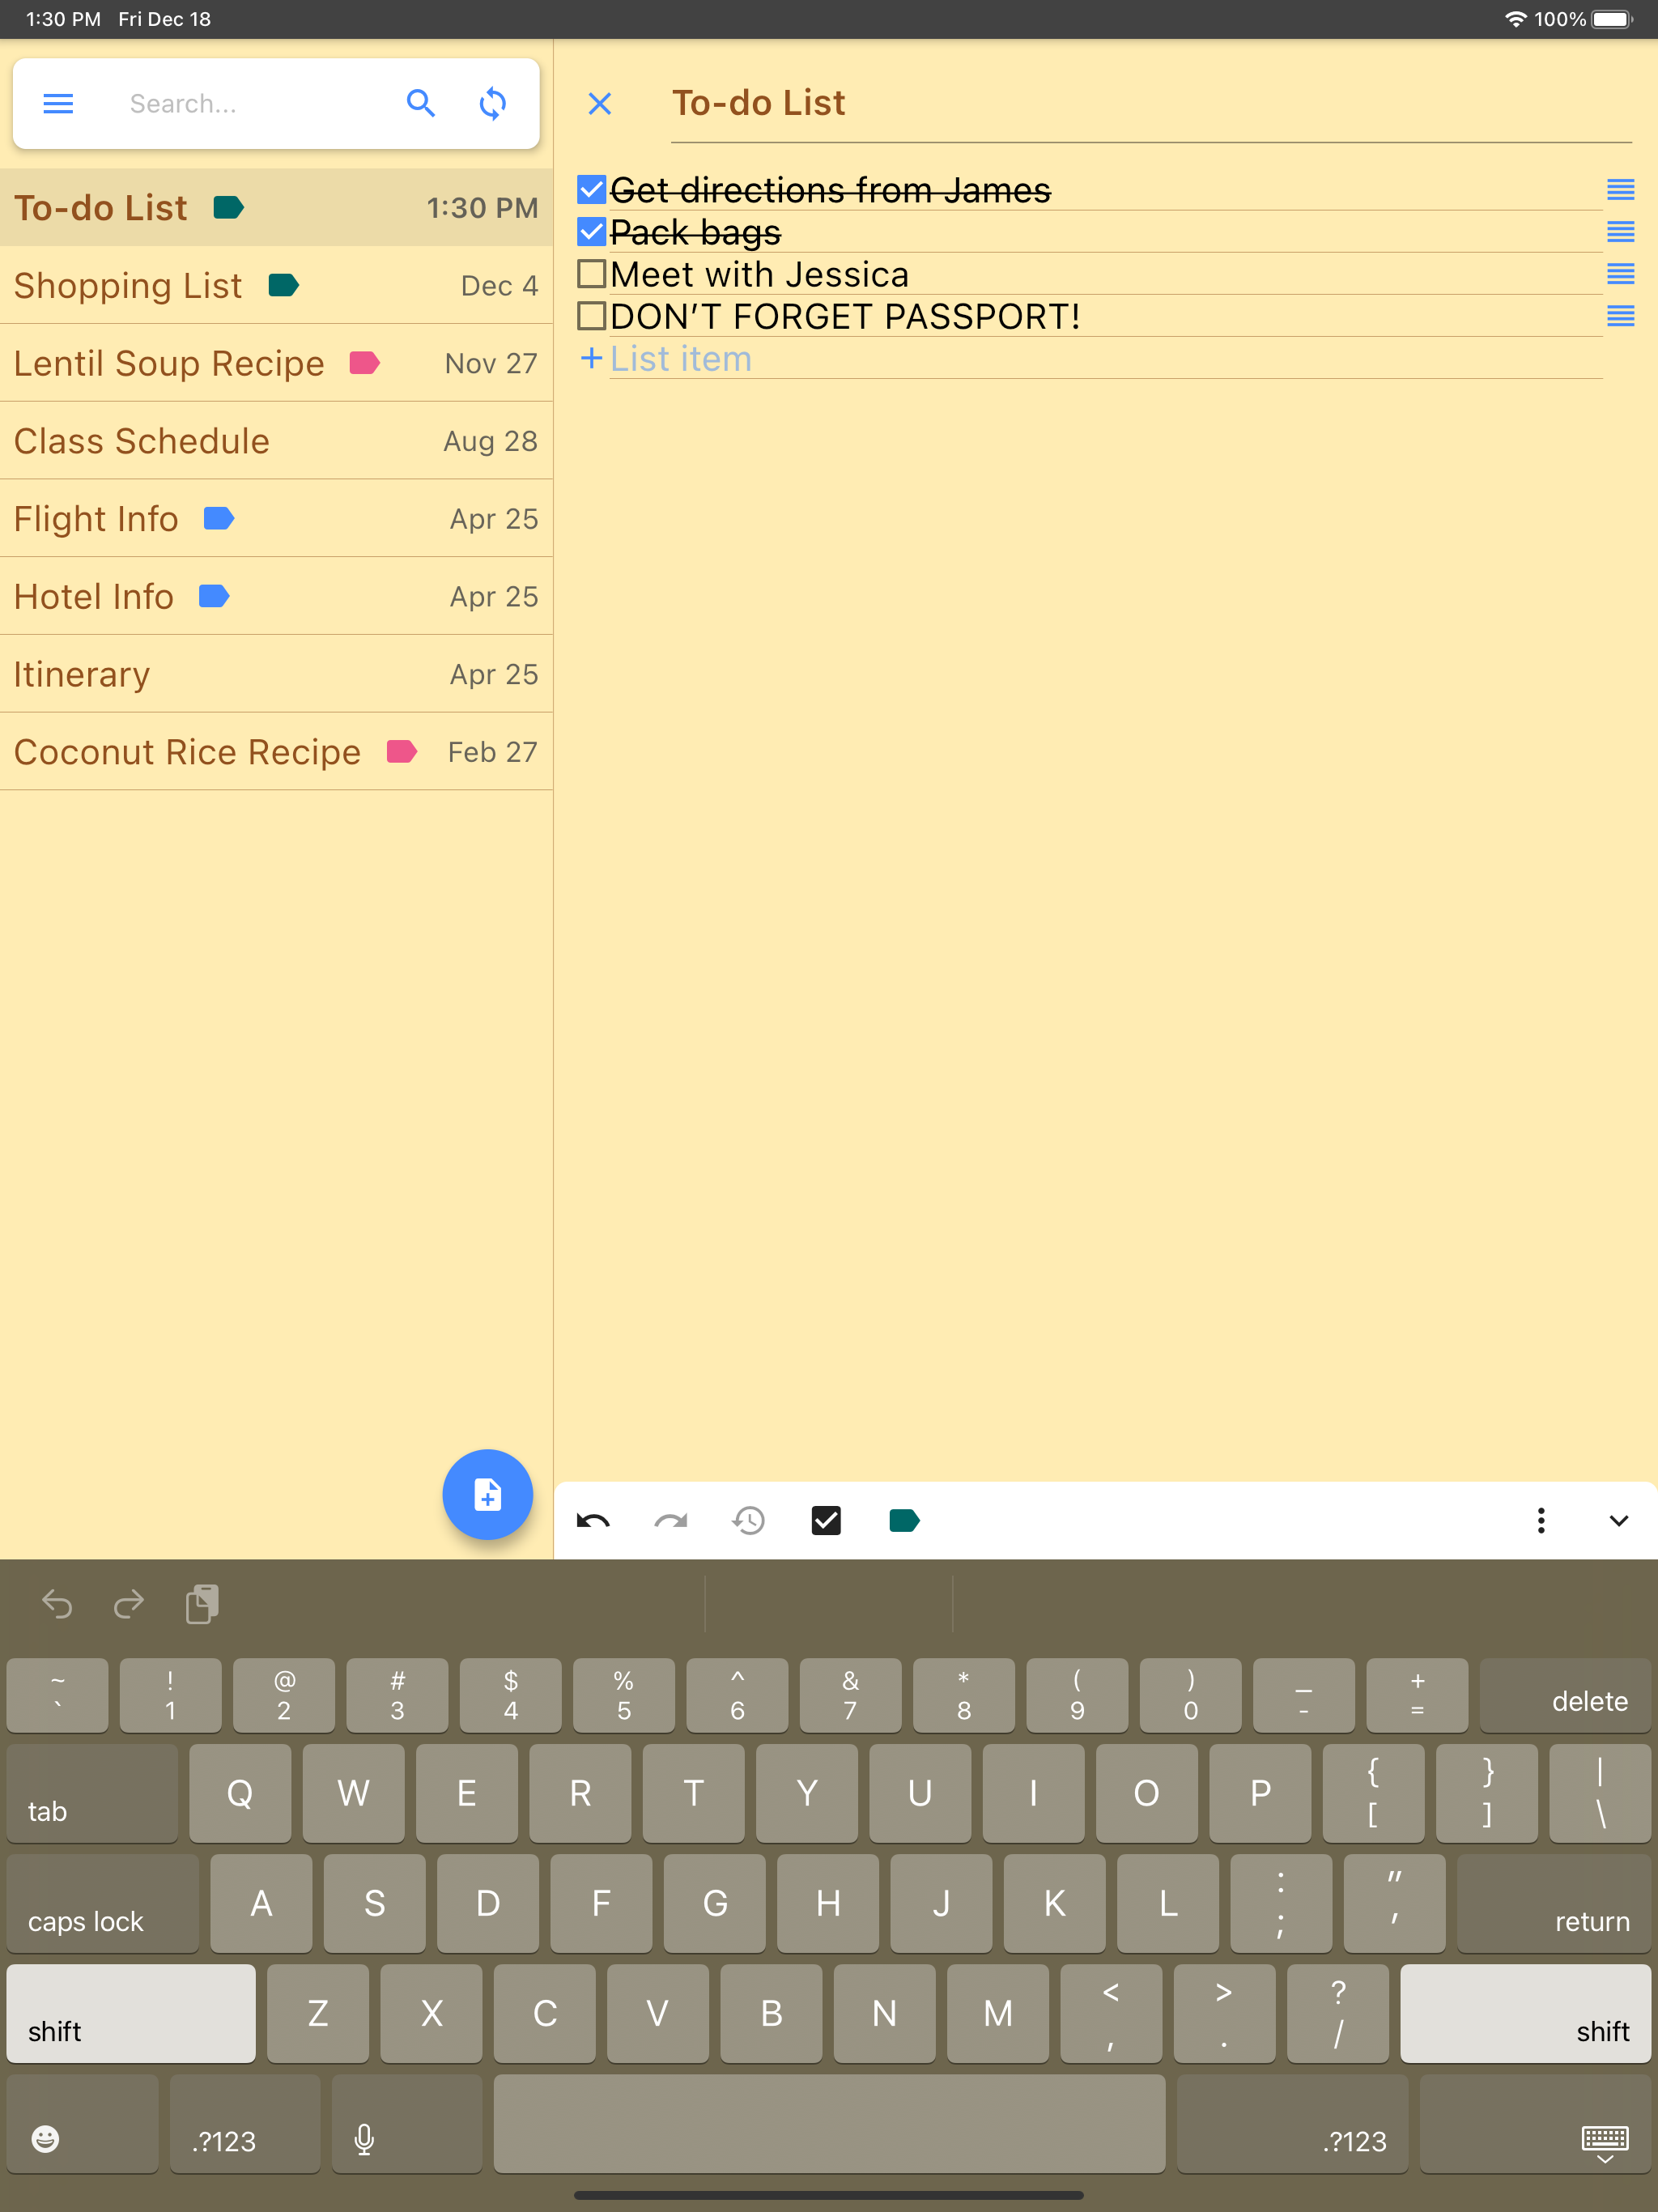Tap the right .?123 key
The image size is (1658, 2212).
tap(1292, 2123)
